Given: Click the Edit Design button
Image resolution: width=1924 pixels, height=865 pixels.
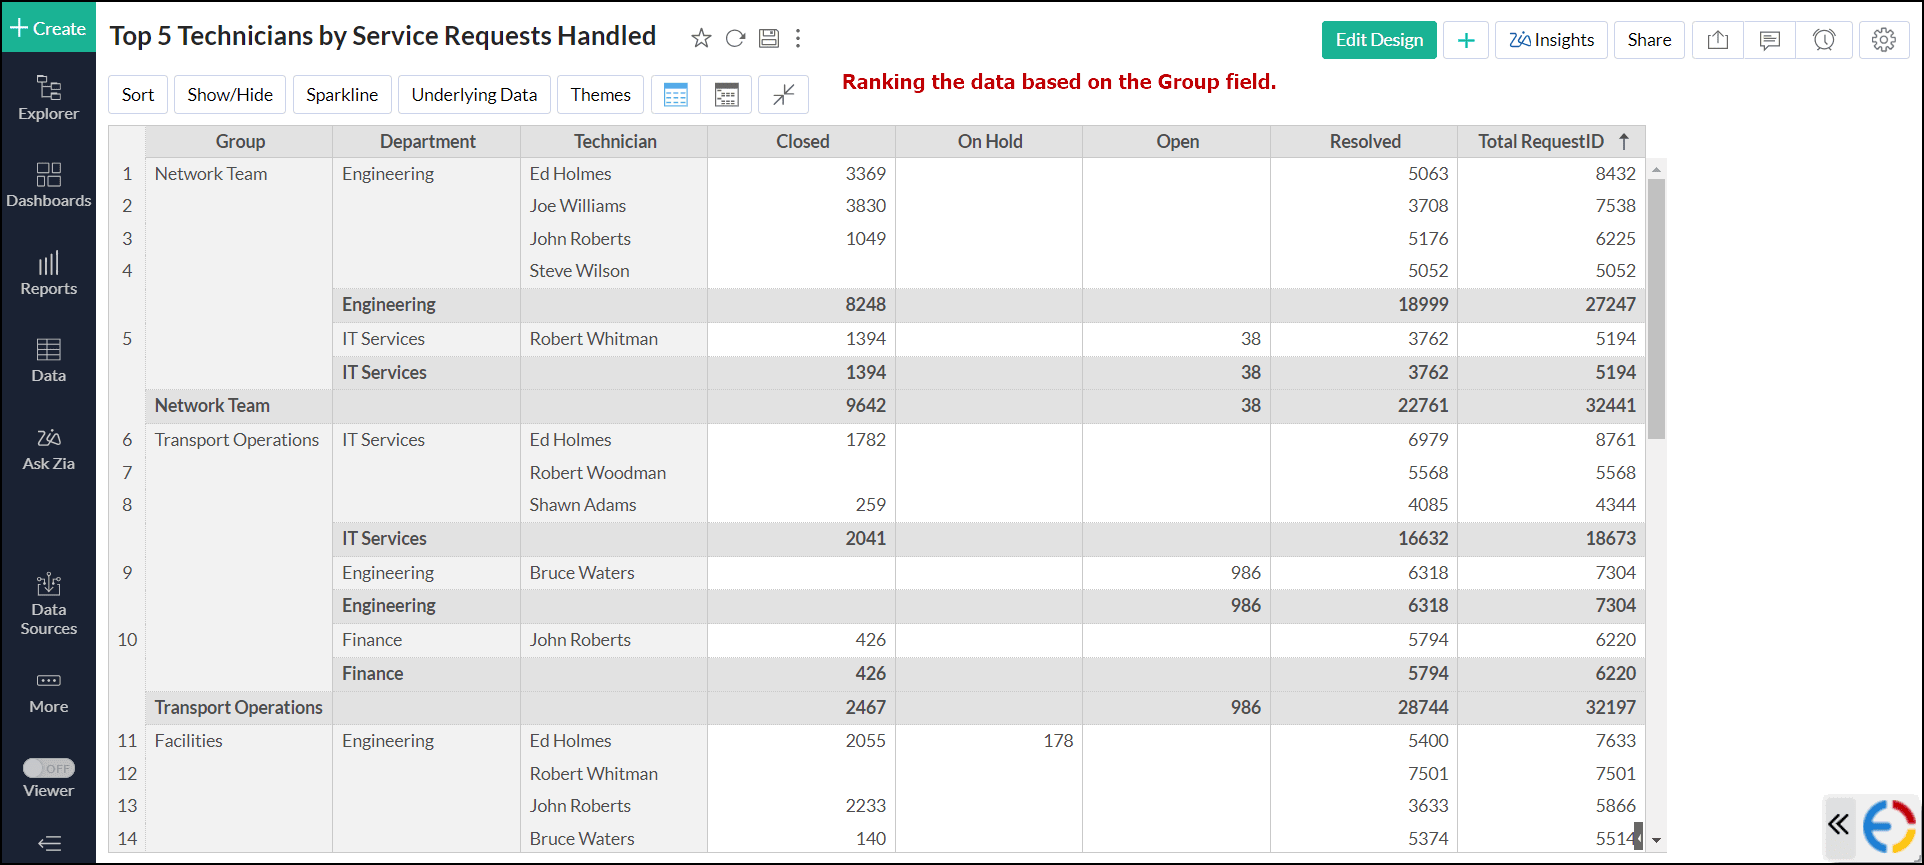Looking at the screenshot, I should [1378, 40].
